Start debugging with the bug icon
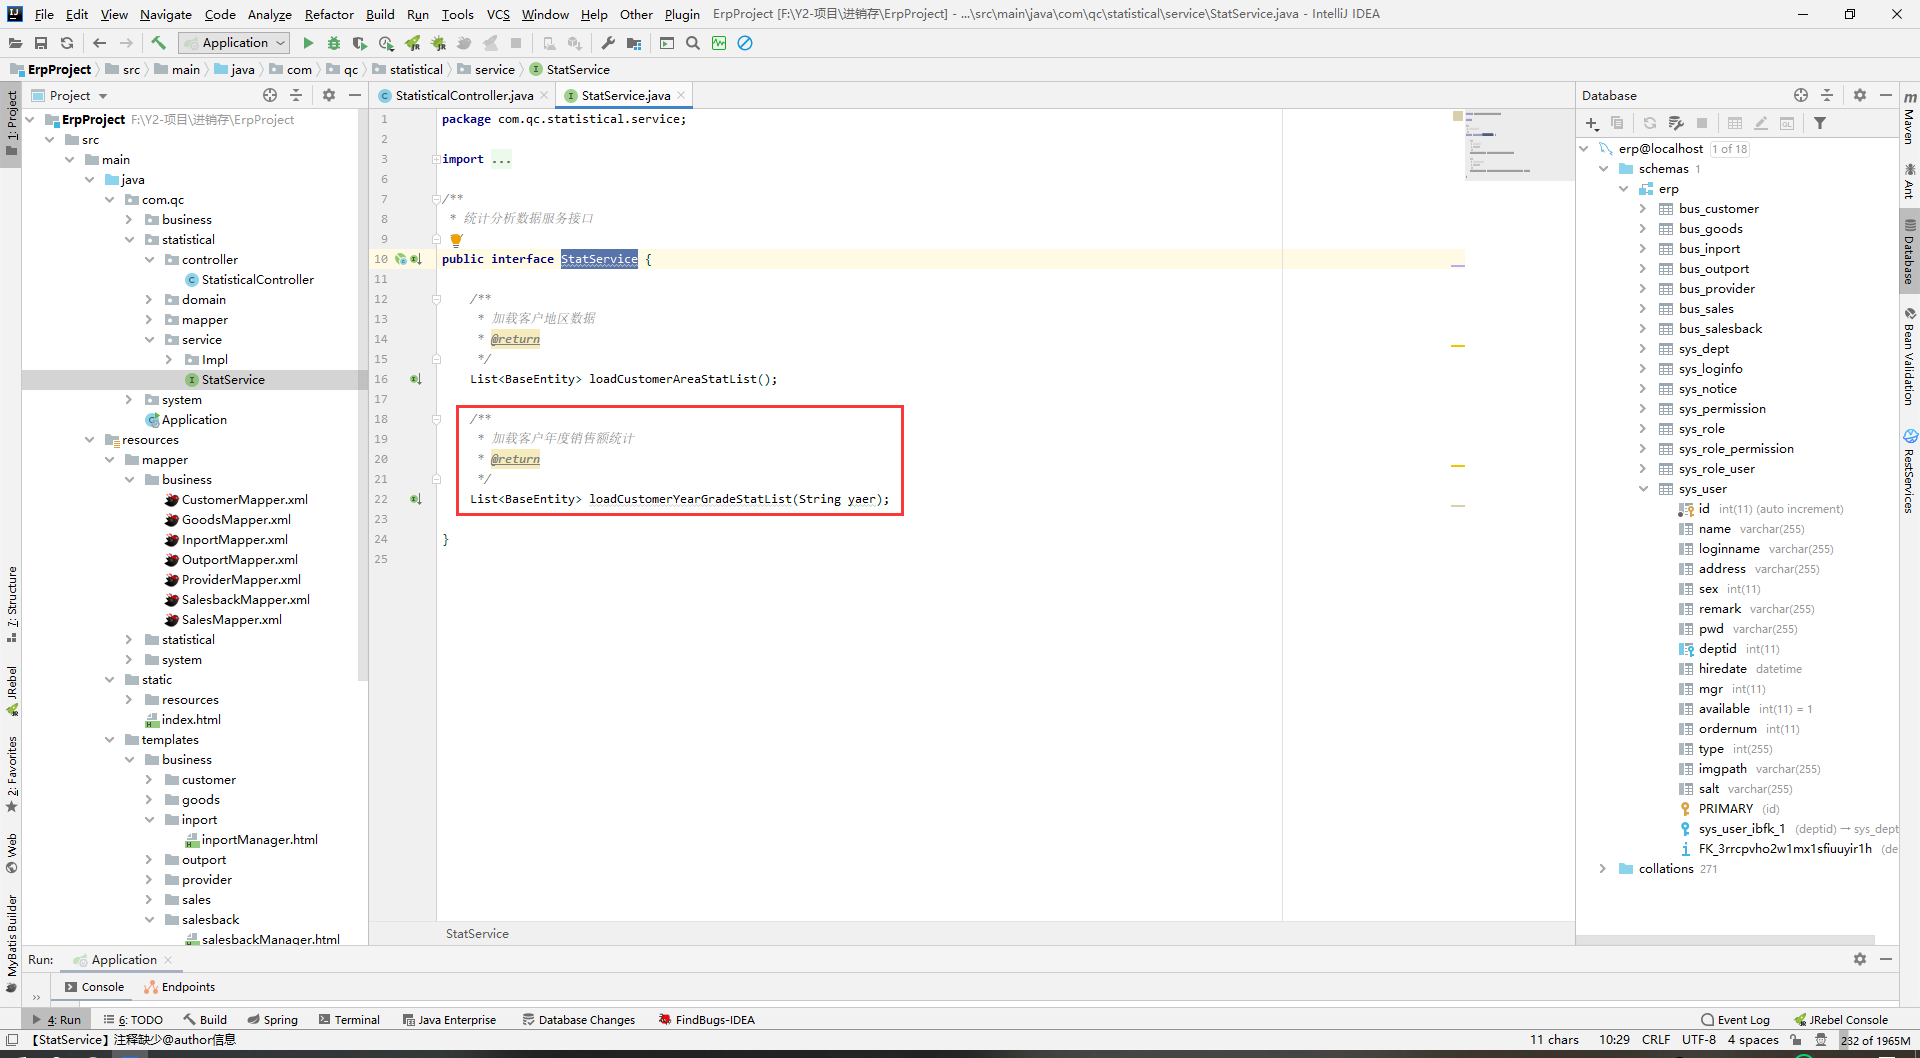Screen dimensions: 1920x1058 (x=334, y=43)
